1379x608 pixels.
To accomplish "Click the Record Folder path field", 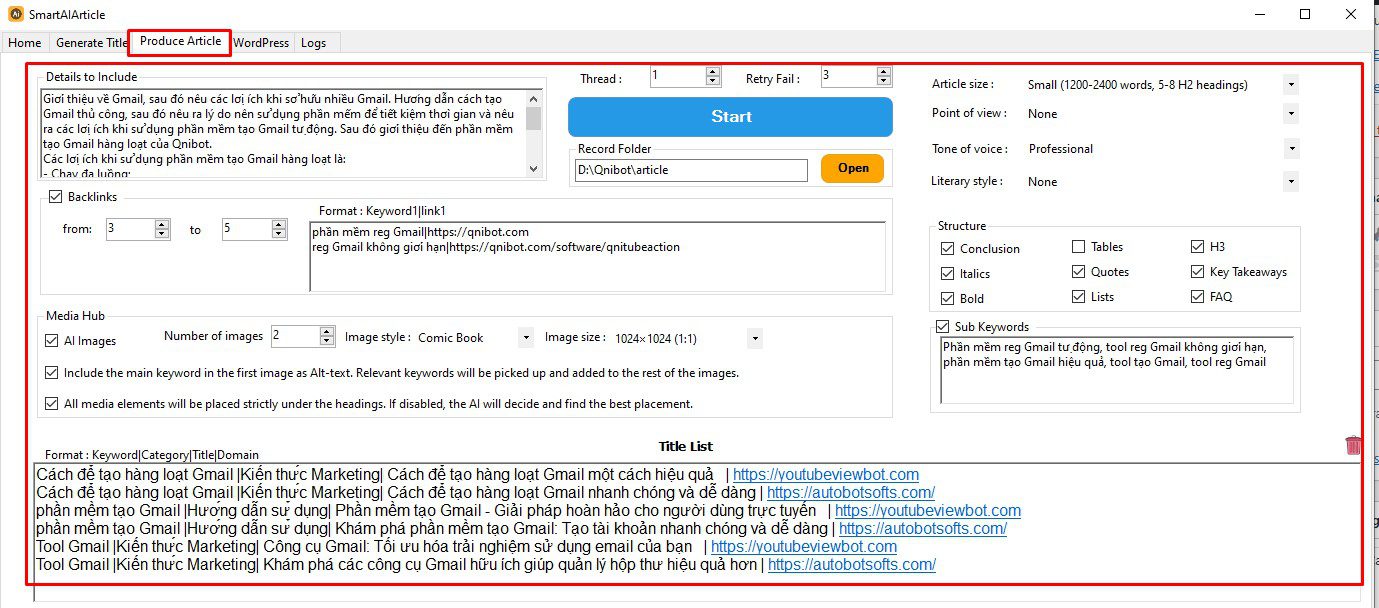I will 691,170.
